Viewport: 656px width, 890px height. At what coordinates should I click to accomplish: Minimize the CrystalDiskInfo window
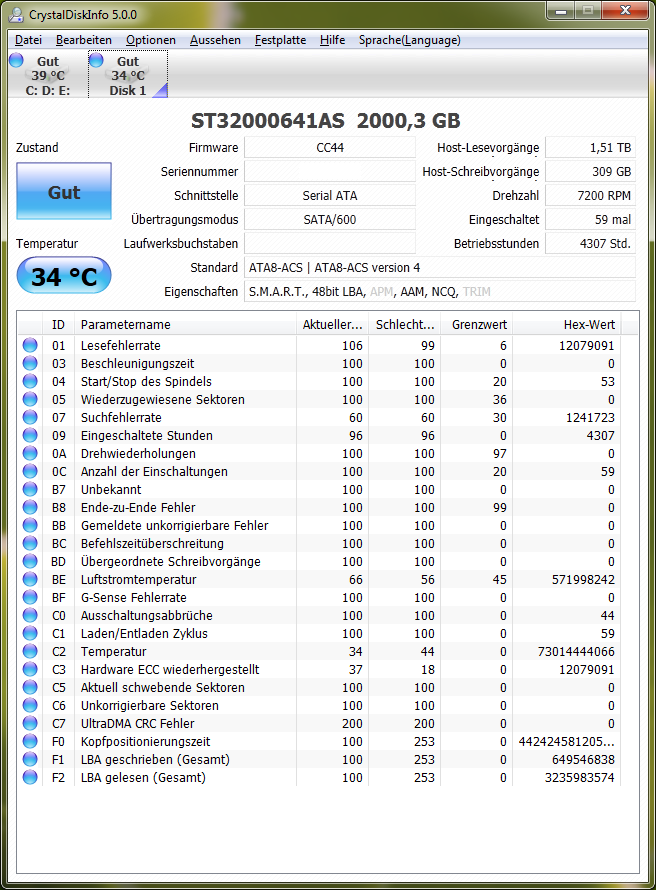561,11
